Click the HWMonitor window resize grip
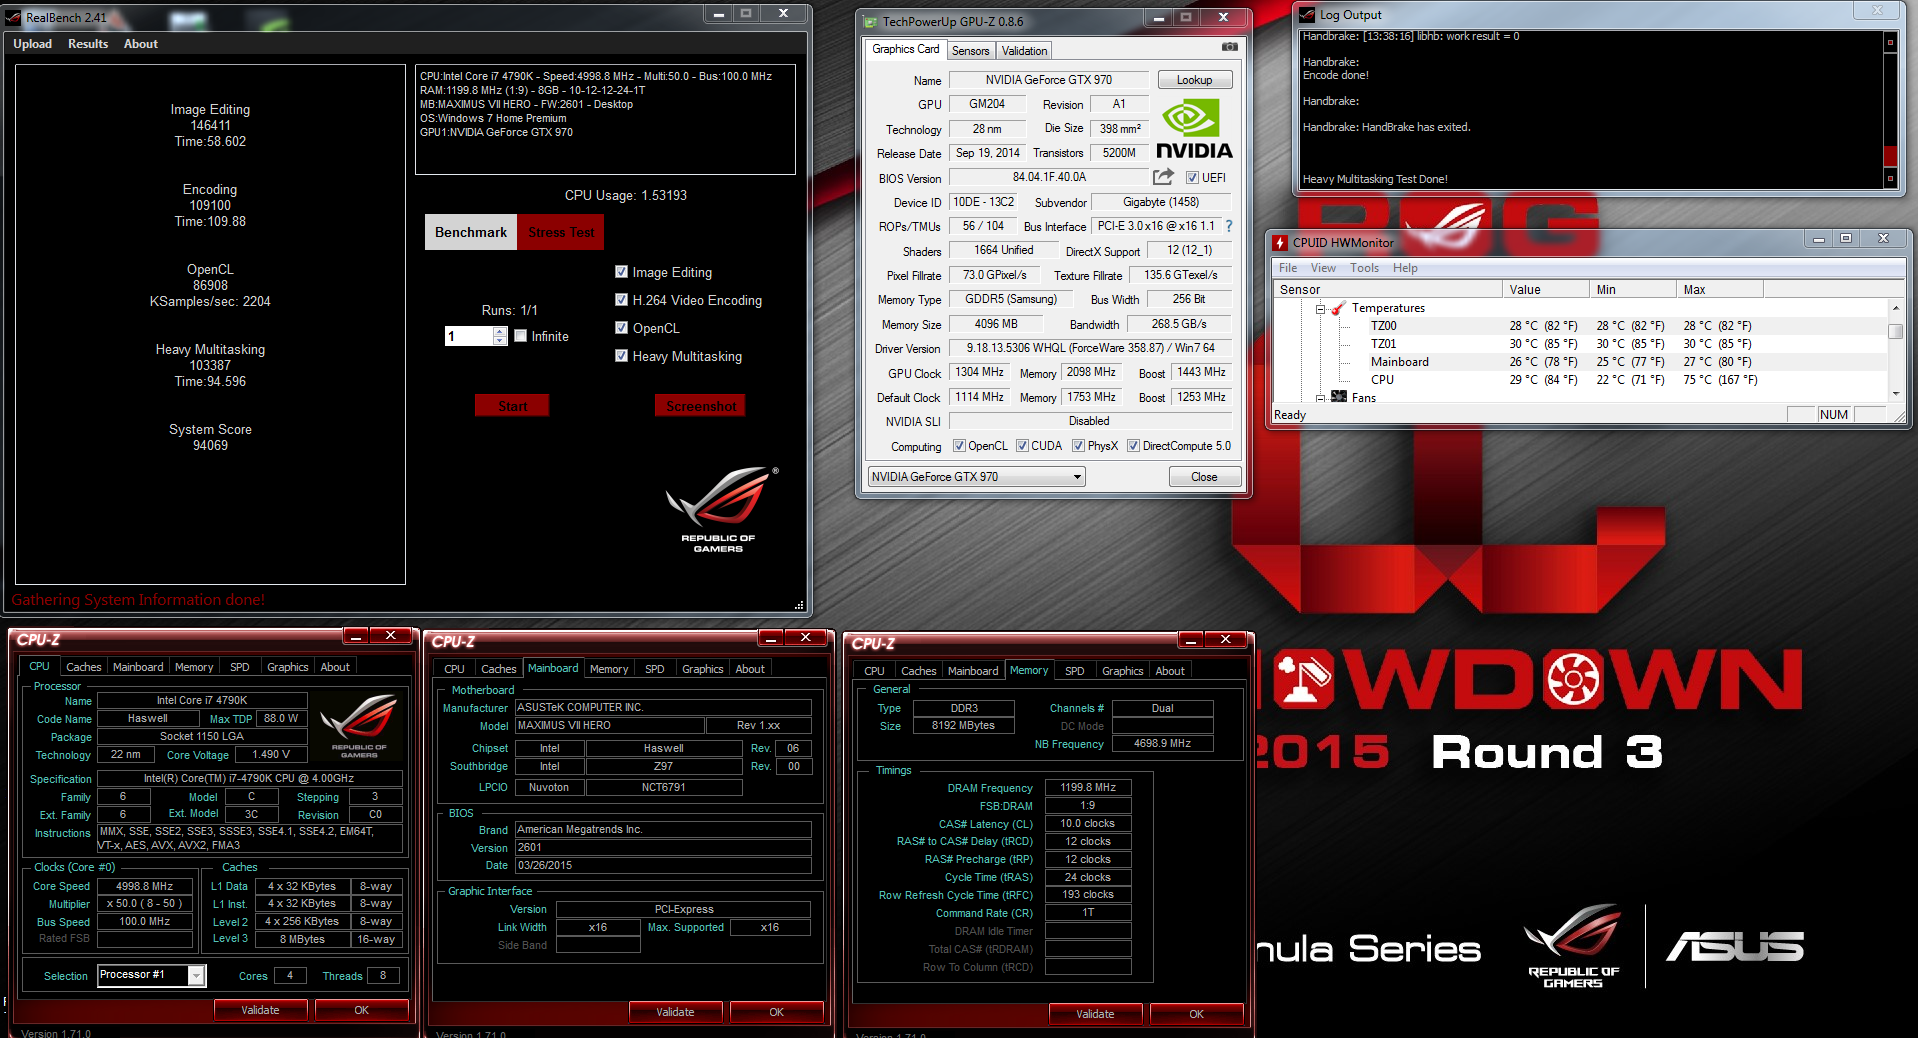This screenshot has width=1918, height=1038. [1899, 417]
